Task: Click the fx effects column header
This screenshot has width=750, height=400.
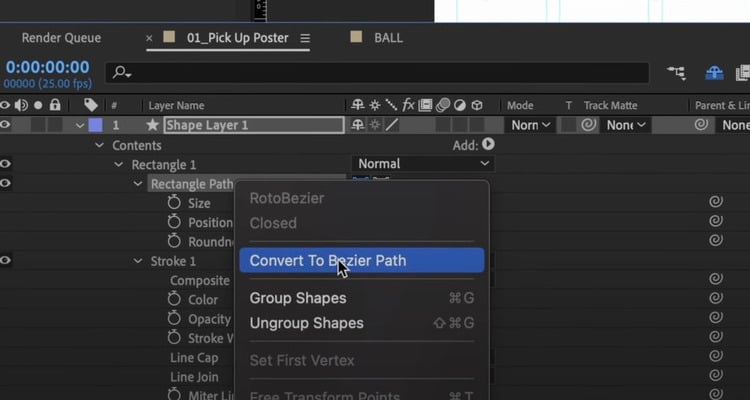Action: 408,105
